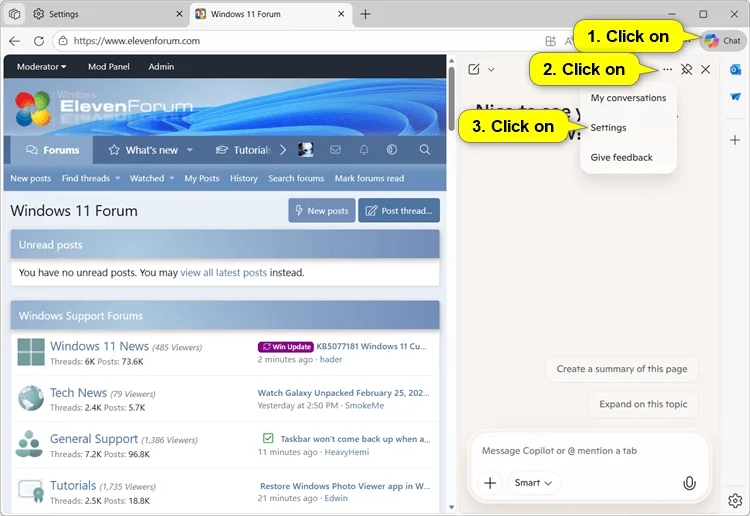Open the Admin link
The image size is (750, 516).
coord(161,66)
